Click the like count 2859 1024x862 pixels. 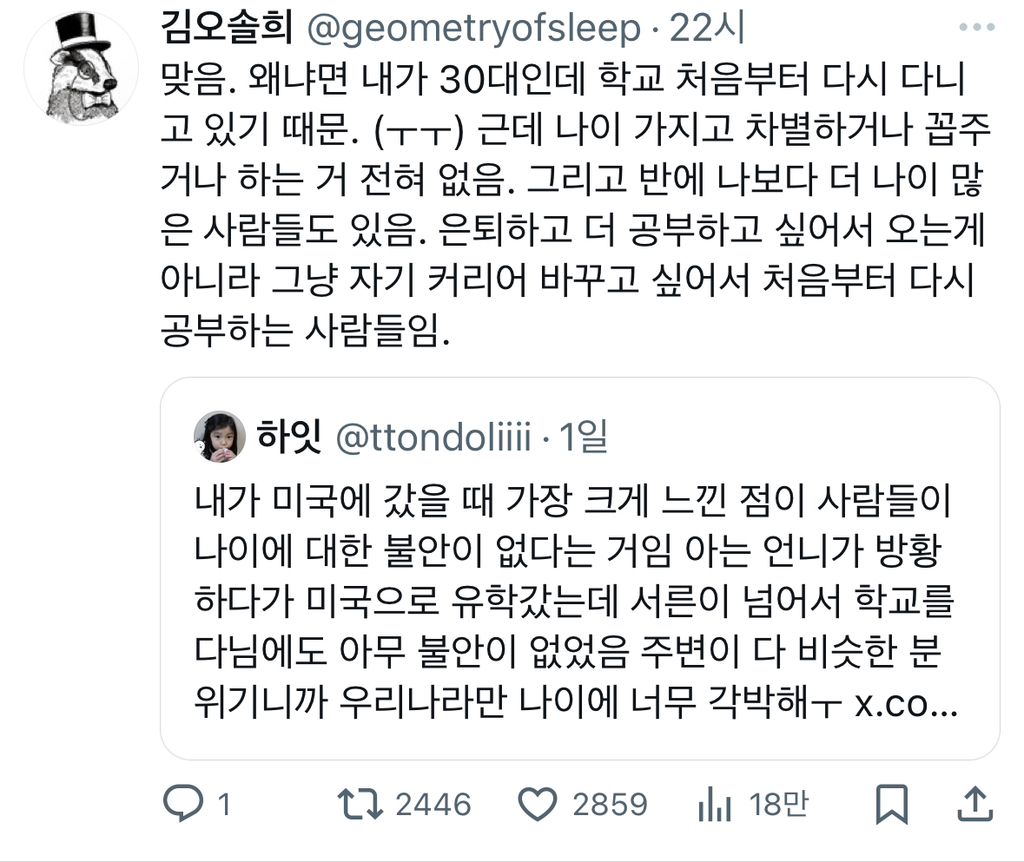[x=609, y=803]
